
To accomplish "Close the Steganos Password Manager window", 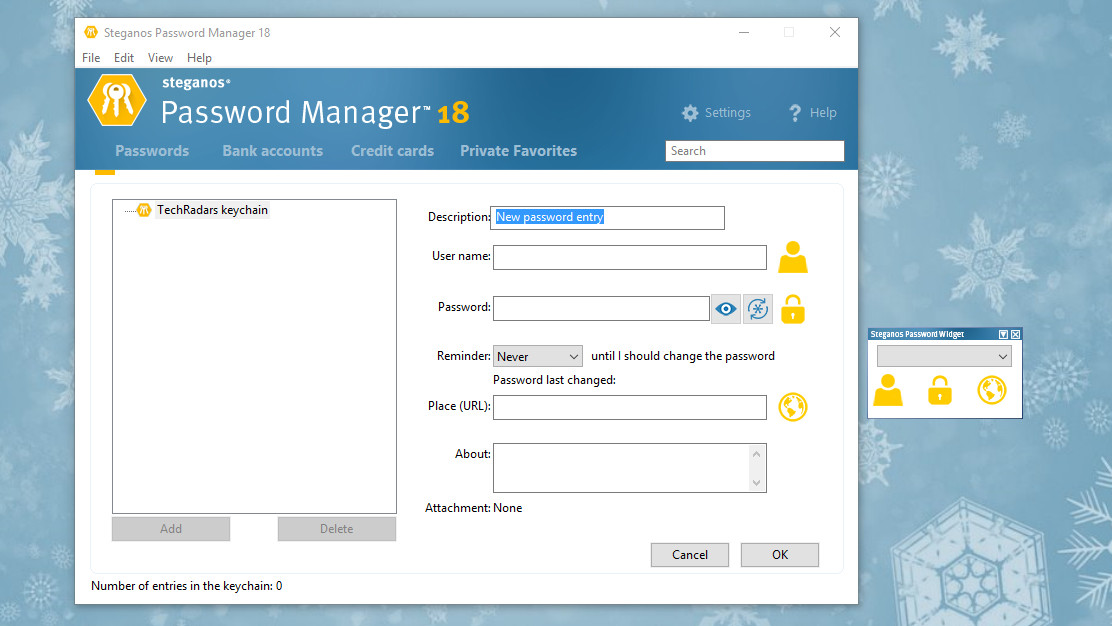I will click(x=835, y=32).
